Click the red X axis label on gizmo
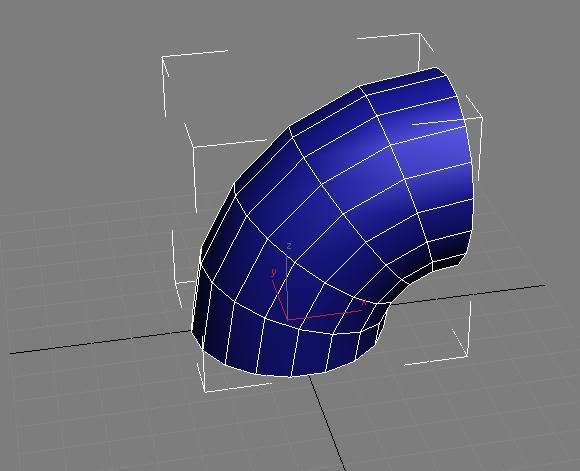Viewport: 580px width, 471px height. click(x=364, y=302)
